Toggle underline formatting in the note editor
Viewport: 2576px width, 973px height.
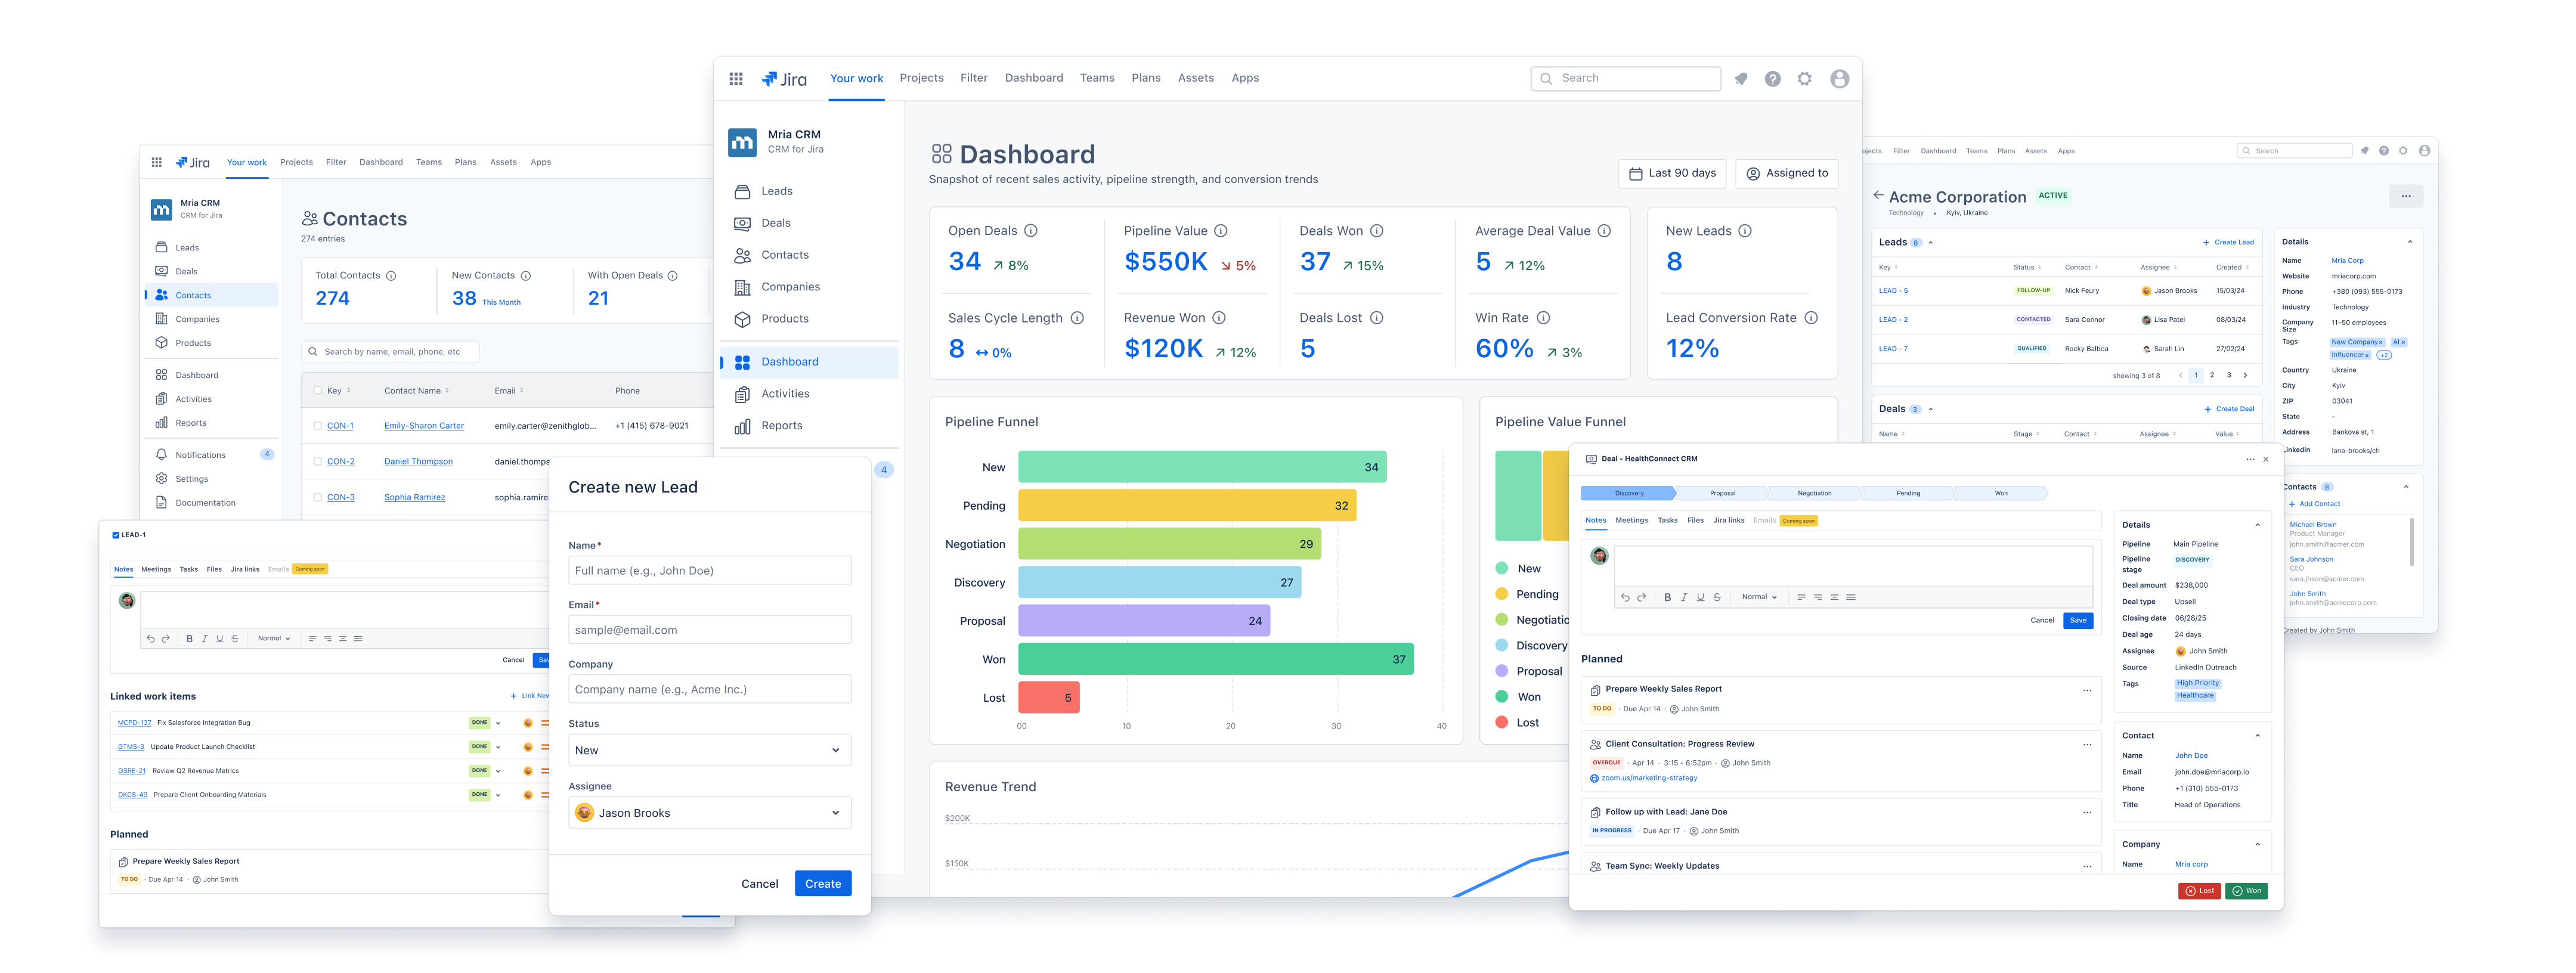(1700, 597)
